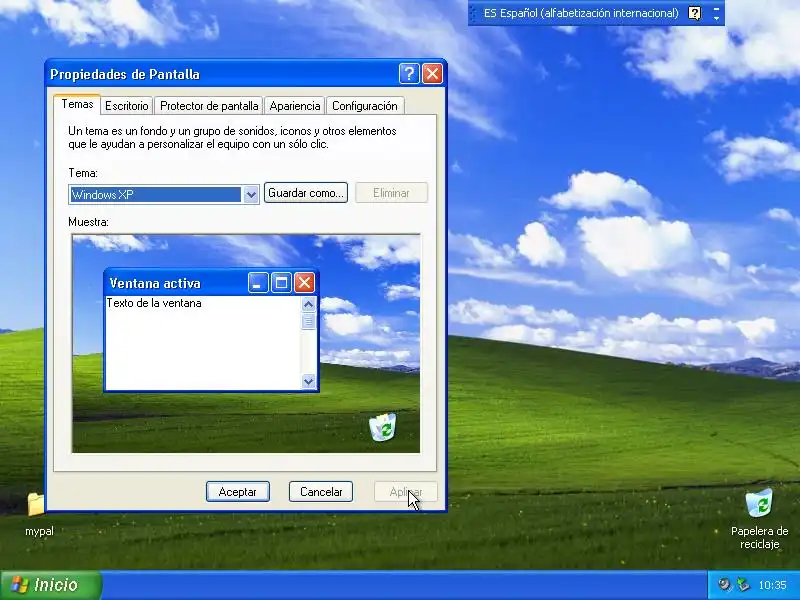This screenshot has width=800, height=600.
Task: Select the Papelera de reciclaje desktop icon
Action: pyautogui.click(x=759, y=518)
